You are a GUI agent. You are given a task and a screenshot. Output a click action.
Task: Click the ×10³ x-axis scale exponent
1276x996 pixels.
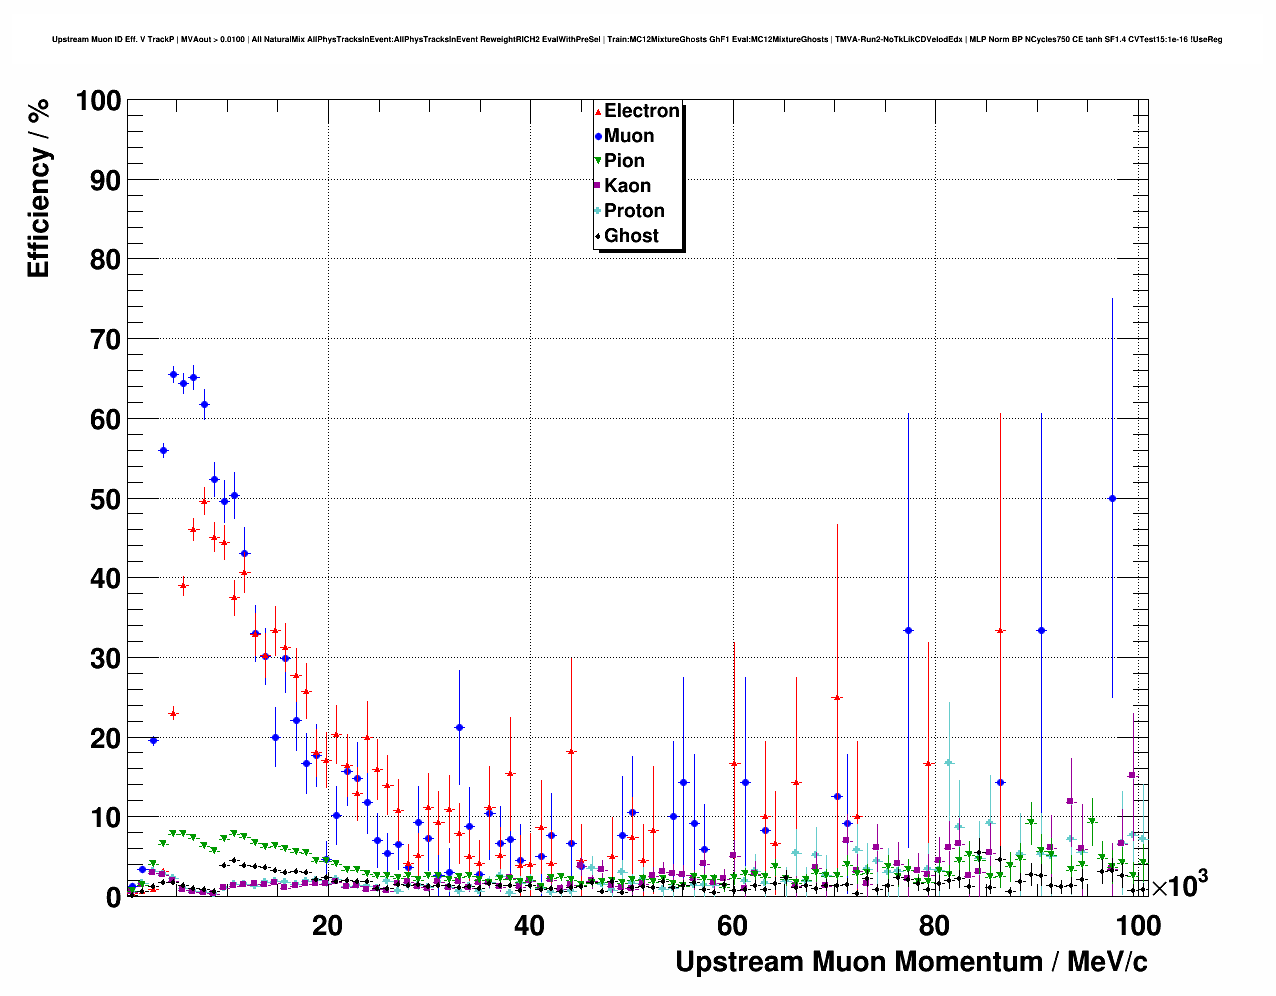(x=1179, y=886)
